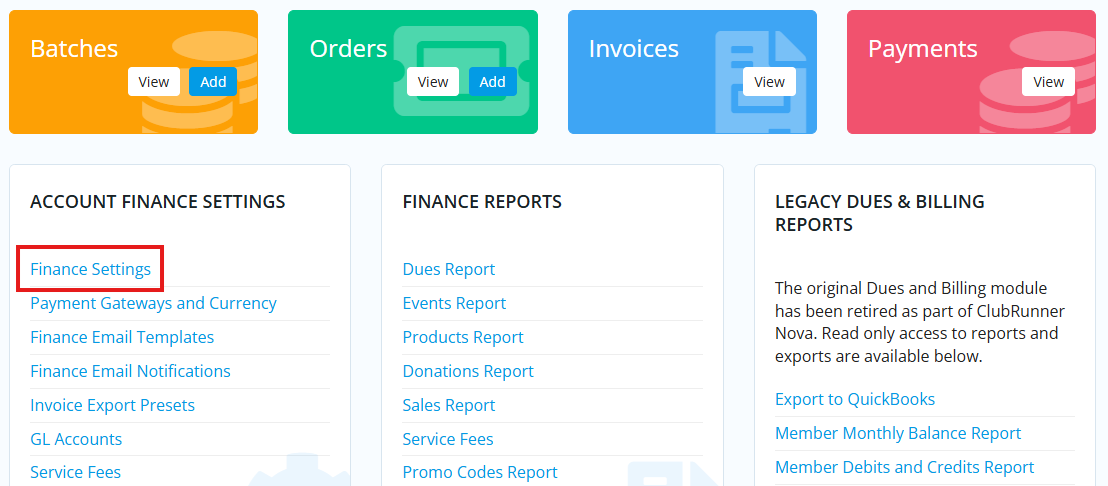View payments in the Payments card
1108x486 pixels.
pos(1048,82)
